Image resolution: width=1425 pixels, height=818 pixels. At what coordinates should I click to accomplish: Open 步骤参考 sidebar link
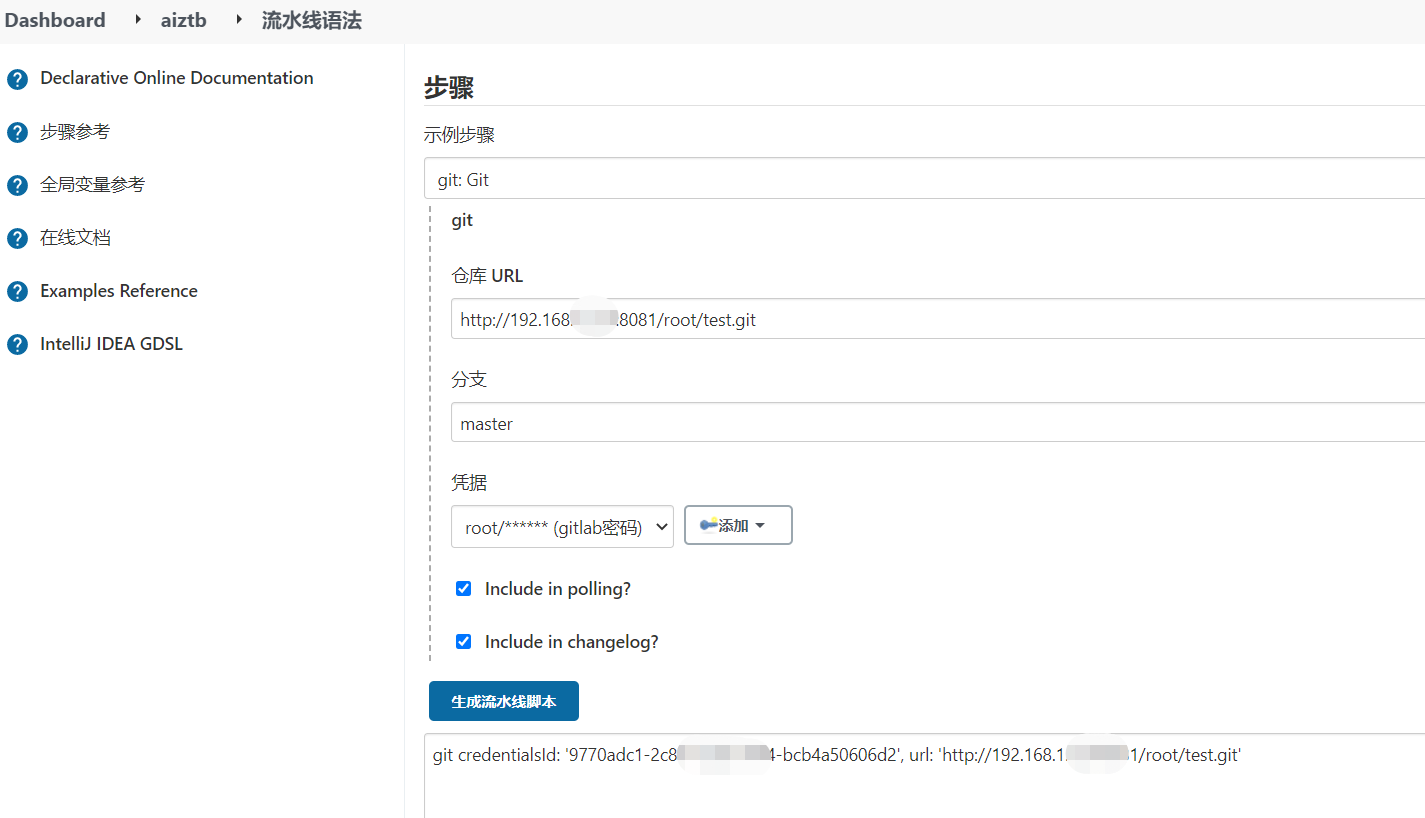click(x=75, y=131)
